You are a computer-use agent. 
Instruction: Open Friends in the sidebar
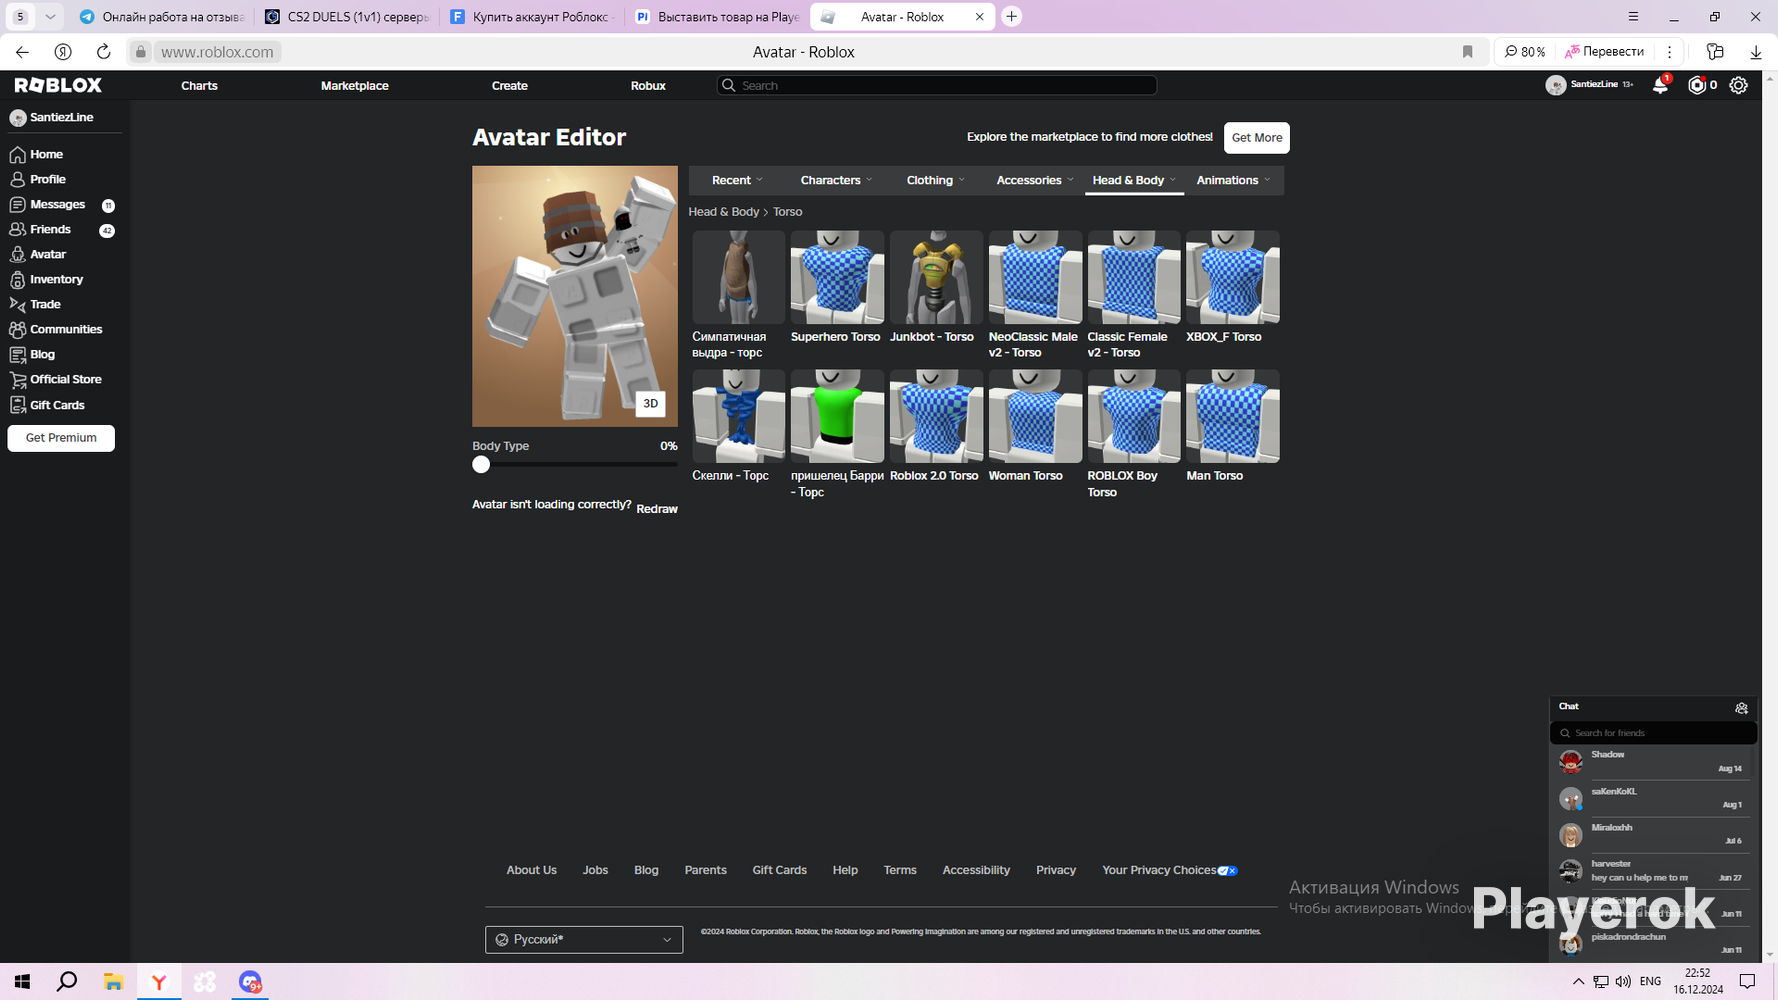click(x=50, y=229)
